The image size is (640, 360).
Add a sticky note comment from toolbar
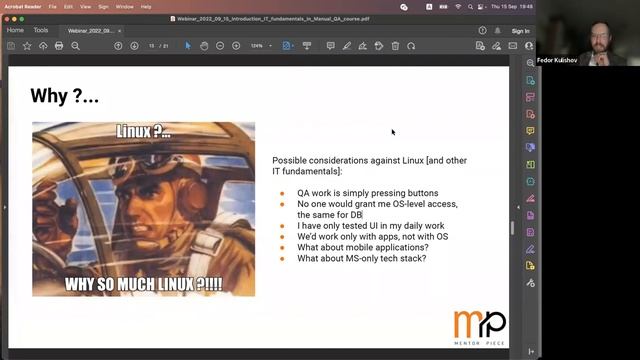pyautogui.click(x=331, y=46)
